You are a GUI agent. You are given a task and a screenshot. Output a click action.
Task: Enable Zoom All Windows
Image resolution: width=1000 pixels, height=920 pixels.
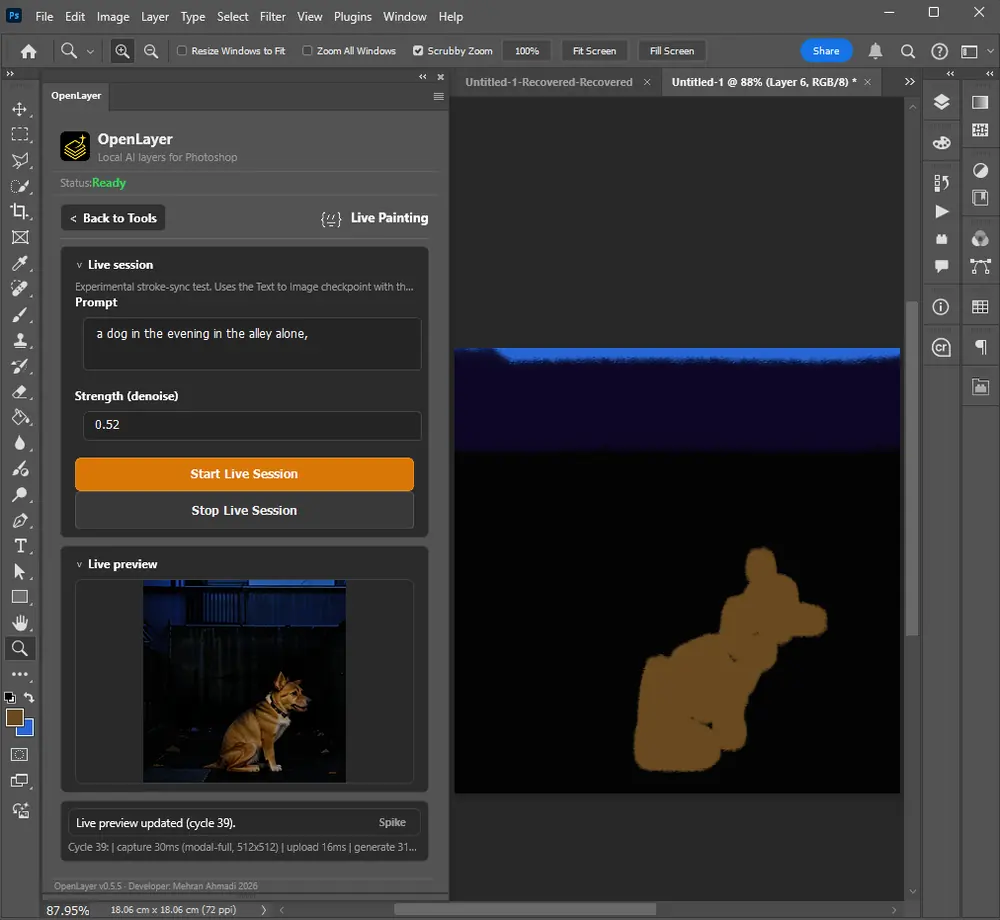click(x=307, y=50)
